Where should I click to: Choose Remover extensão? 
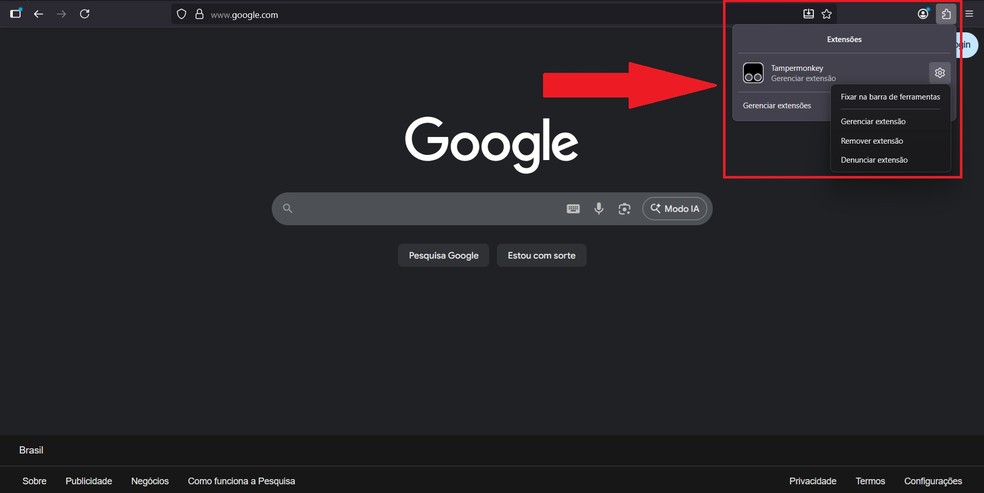pos(872,141)
